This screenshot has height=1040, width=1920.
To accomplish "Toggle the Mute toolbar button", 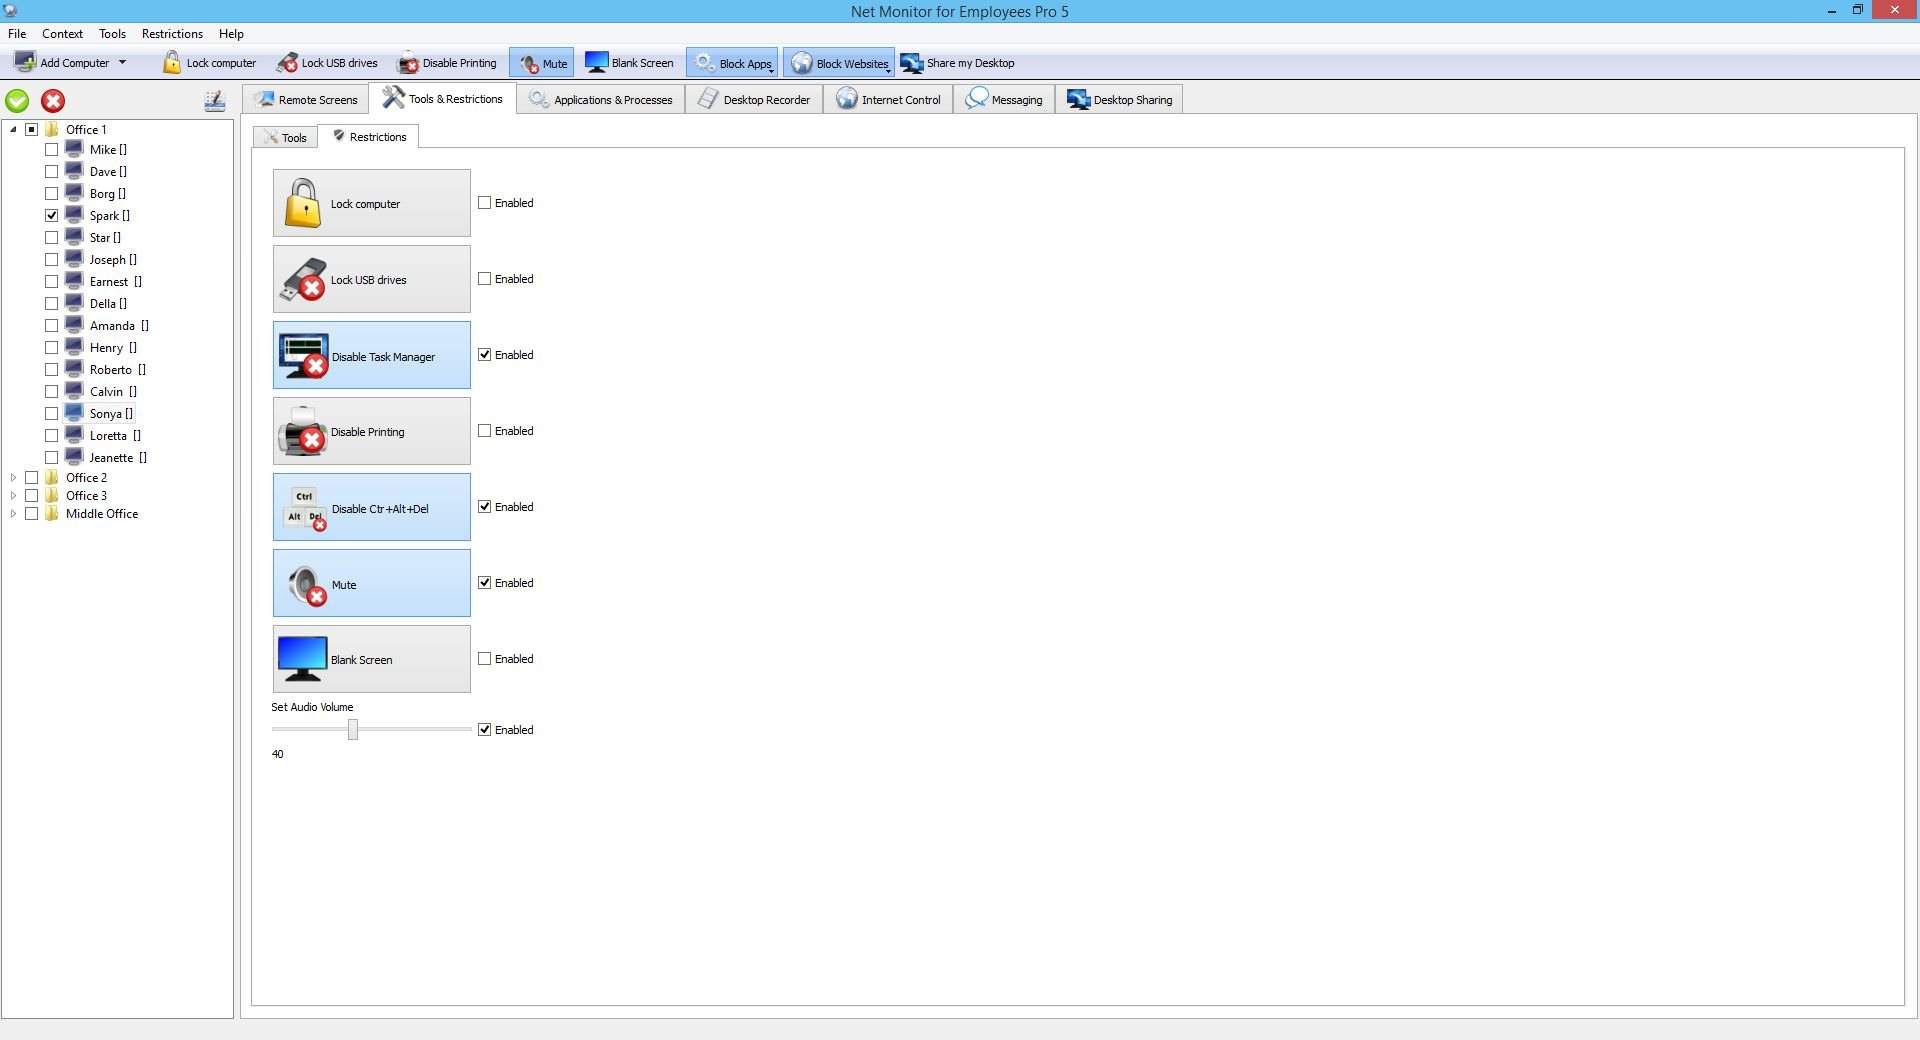I will [x=542, y=63].
